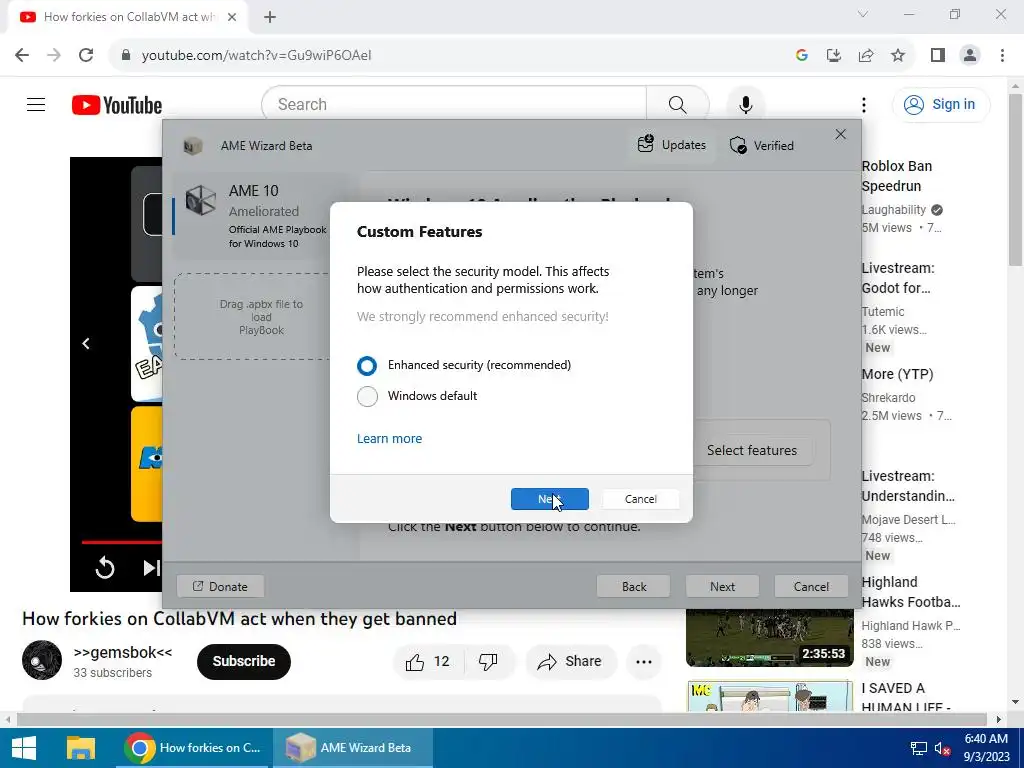The height and width of the screenshot is (768, 1024).
Task: Bookmark this page with star icon
Action: point(898,55)
